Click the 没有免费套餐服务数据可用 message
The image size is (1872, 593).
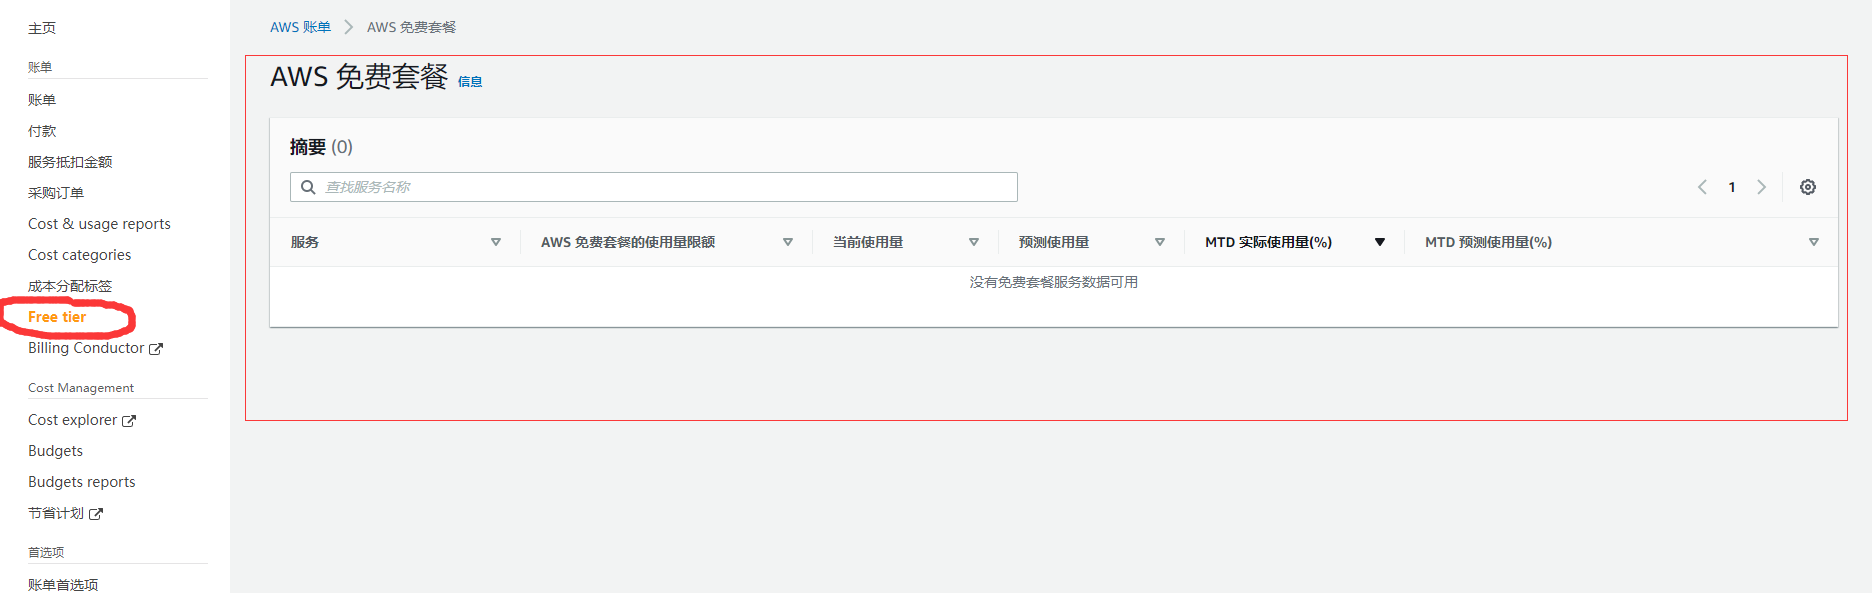pos(1053,282)
